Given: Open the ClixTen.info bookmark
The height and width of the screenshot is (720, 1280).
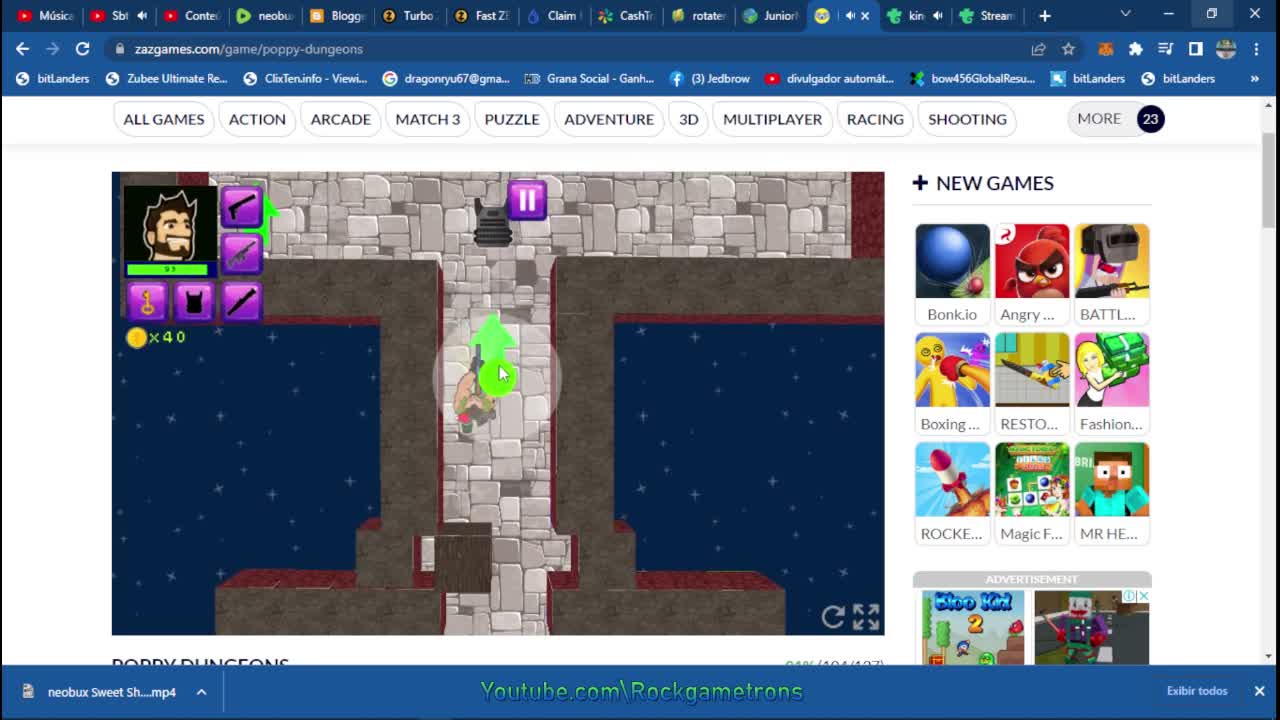Looking at the screenshot, I should pyautogui.click(x=305, y=78).
